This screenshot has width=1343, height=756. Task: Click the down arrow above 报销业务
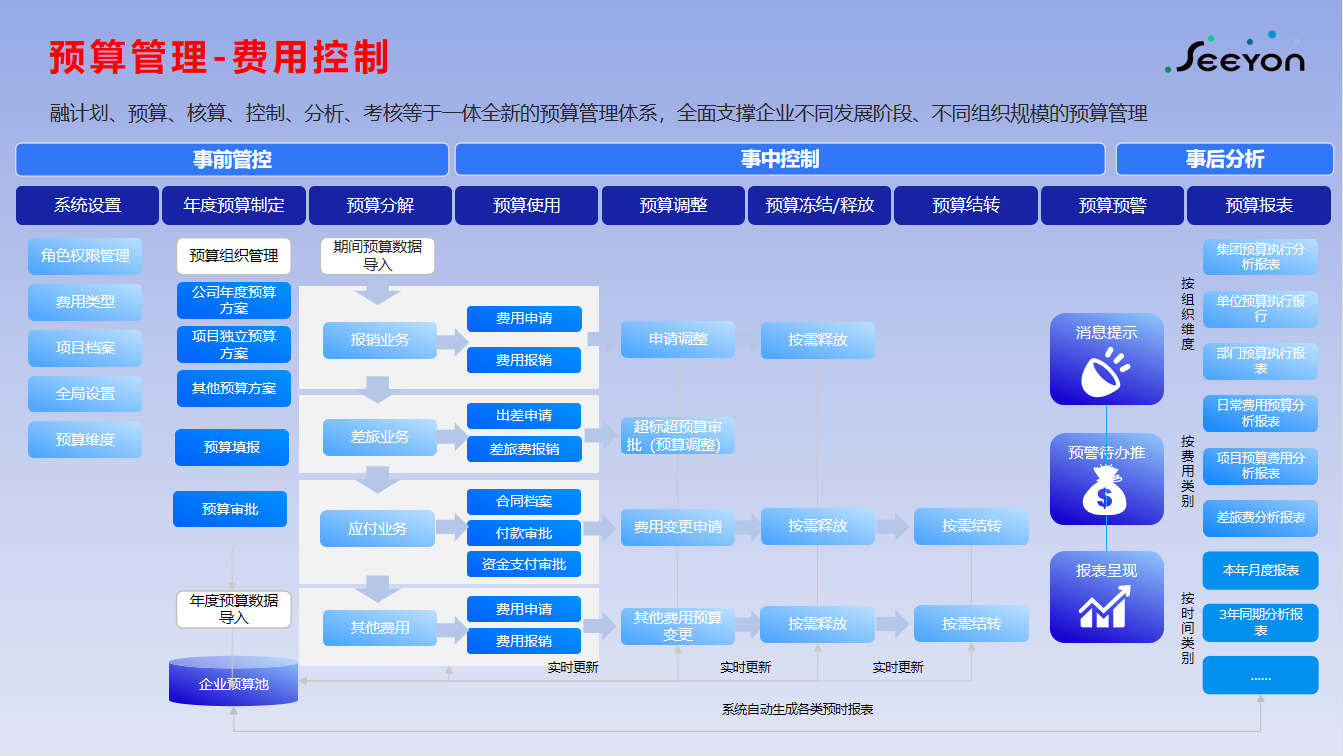tap(378, 294)
